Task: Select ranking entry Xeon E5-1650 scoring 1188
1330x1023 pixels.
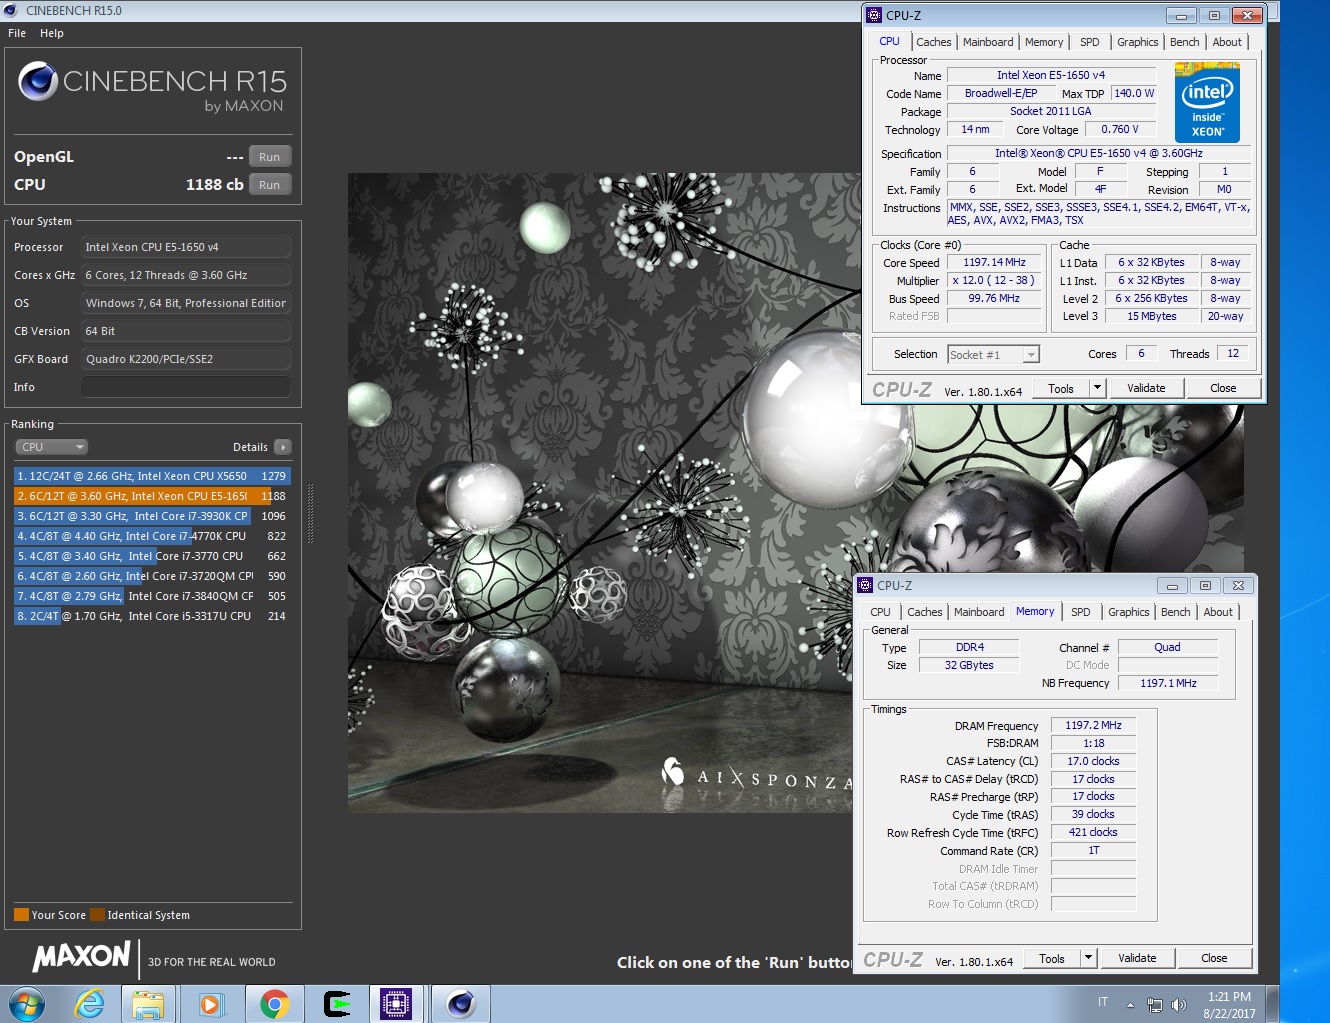Action: (x=152, y=496)
